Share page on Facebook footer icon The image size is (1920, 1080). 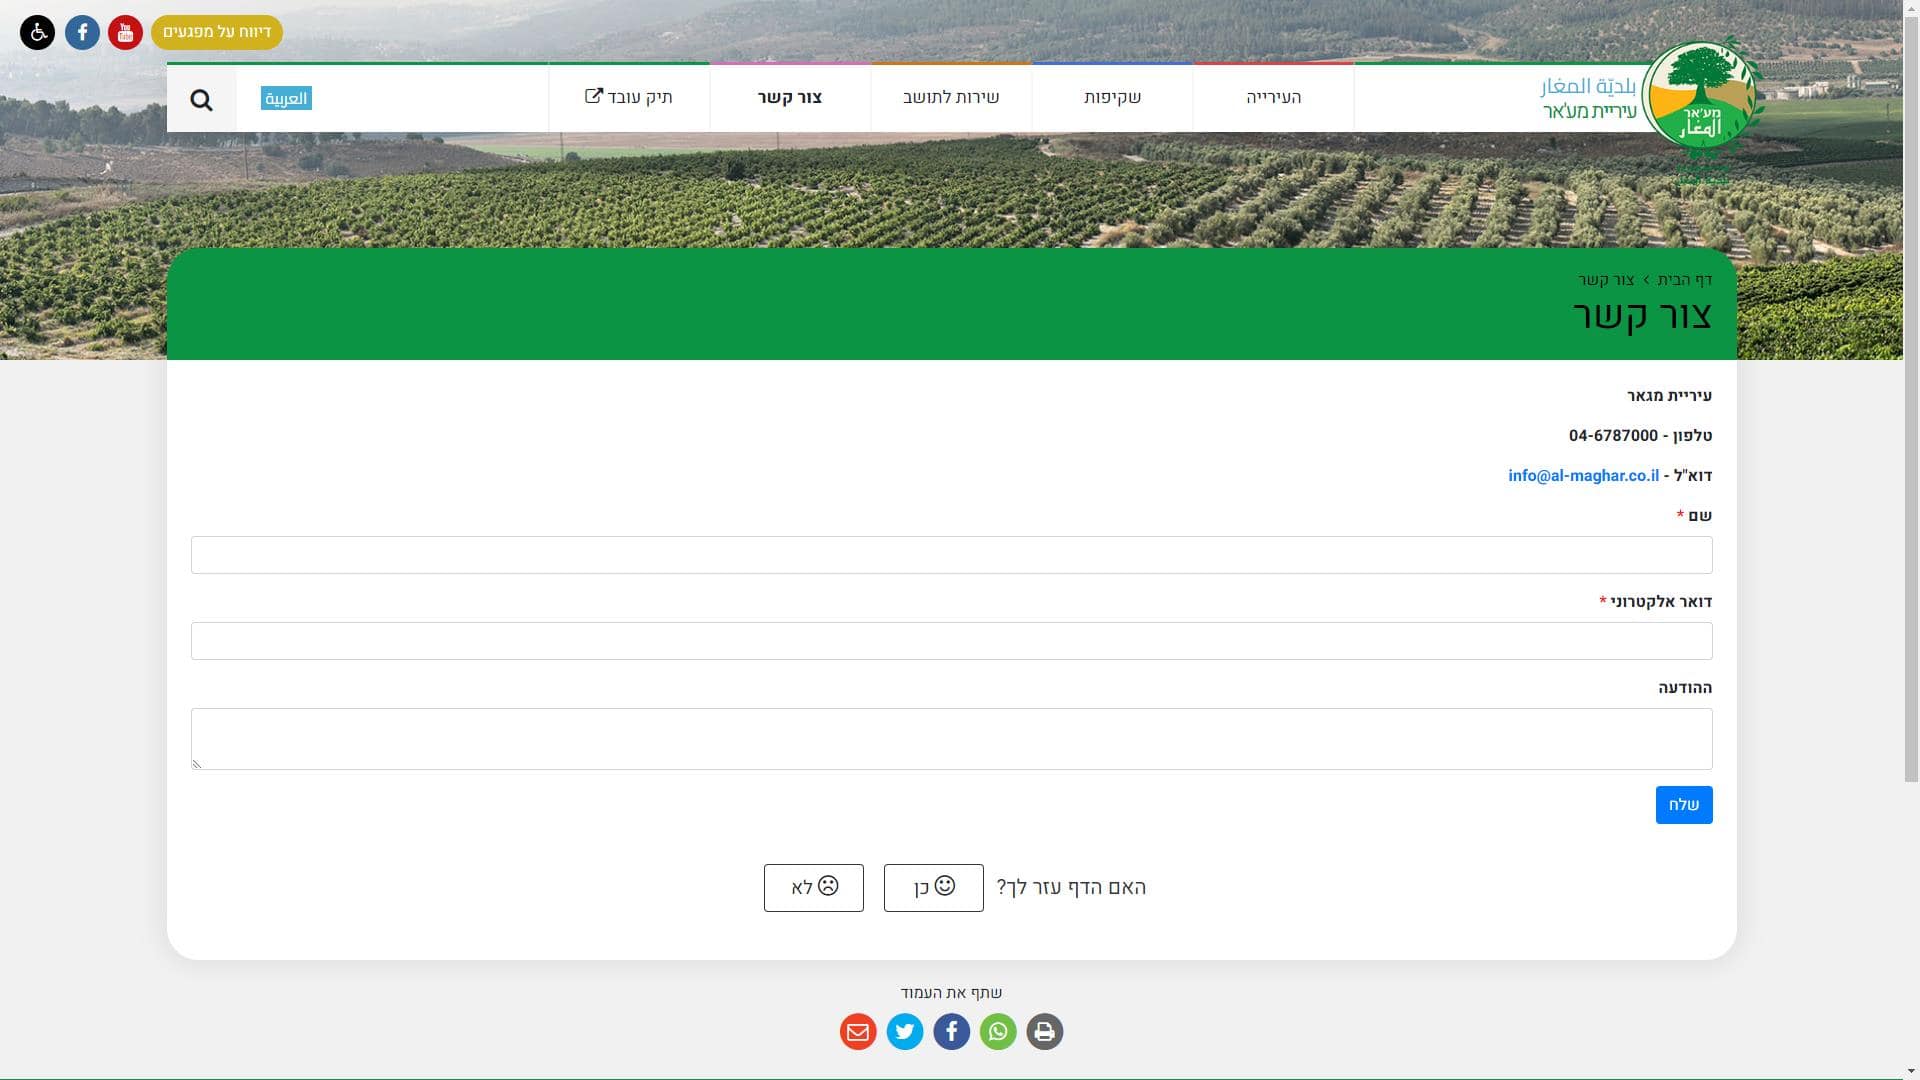pyautogui.click(x=951, y=1031)
